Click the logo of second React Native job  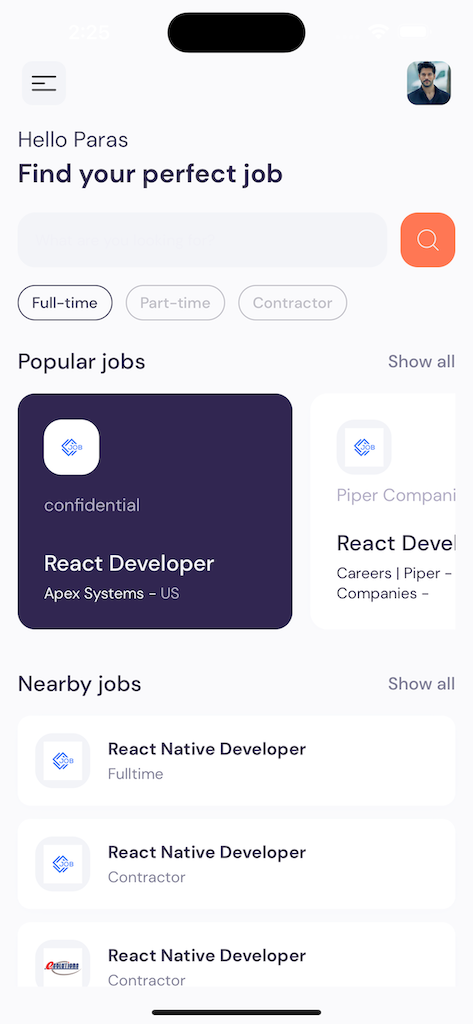point(63,864)
